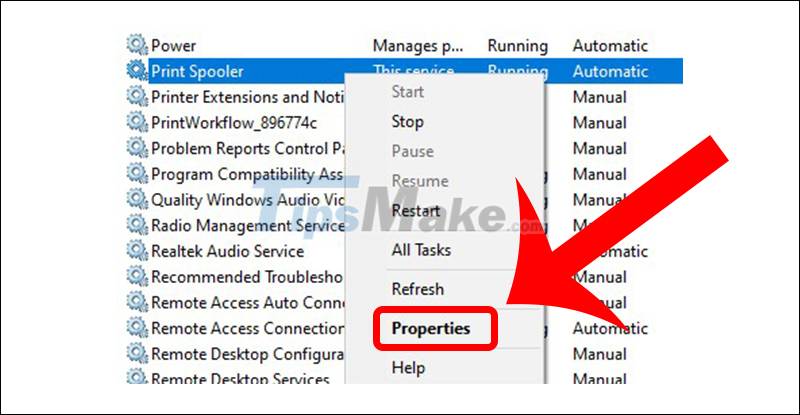Click the PrintWorkflow_896774c gear icon
Image resolution: width=800 pixels, height=415 pixels.
click(137, 122)
